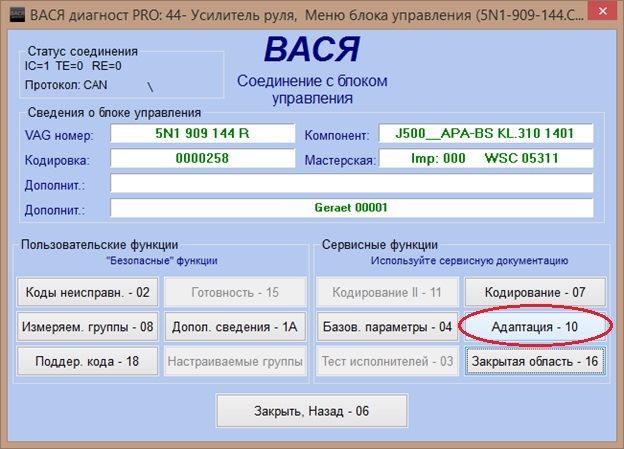
Task: Click the 'Кодировка:' label
Action: (57, 160)
